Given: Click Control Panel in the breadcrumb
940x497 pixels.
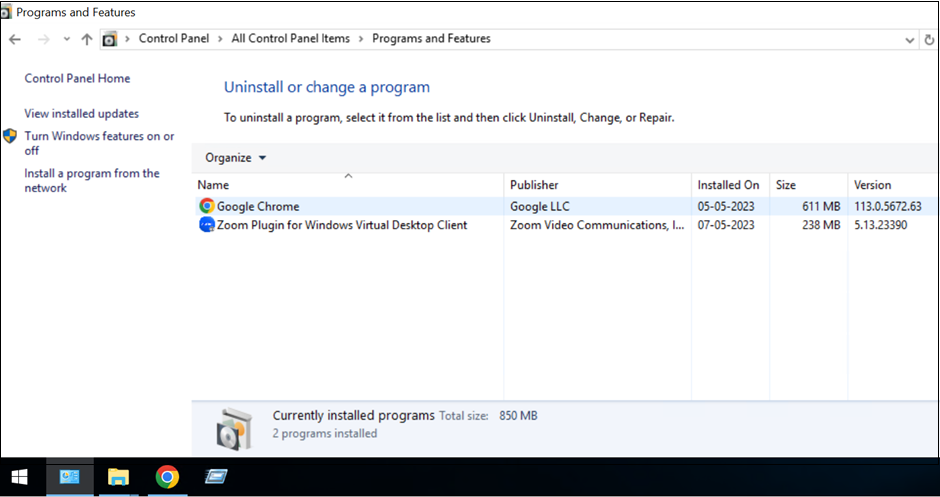Looking at the screenshot, I should point(174,38).
